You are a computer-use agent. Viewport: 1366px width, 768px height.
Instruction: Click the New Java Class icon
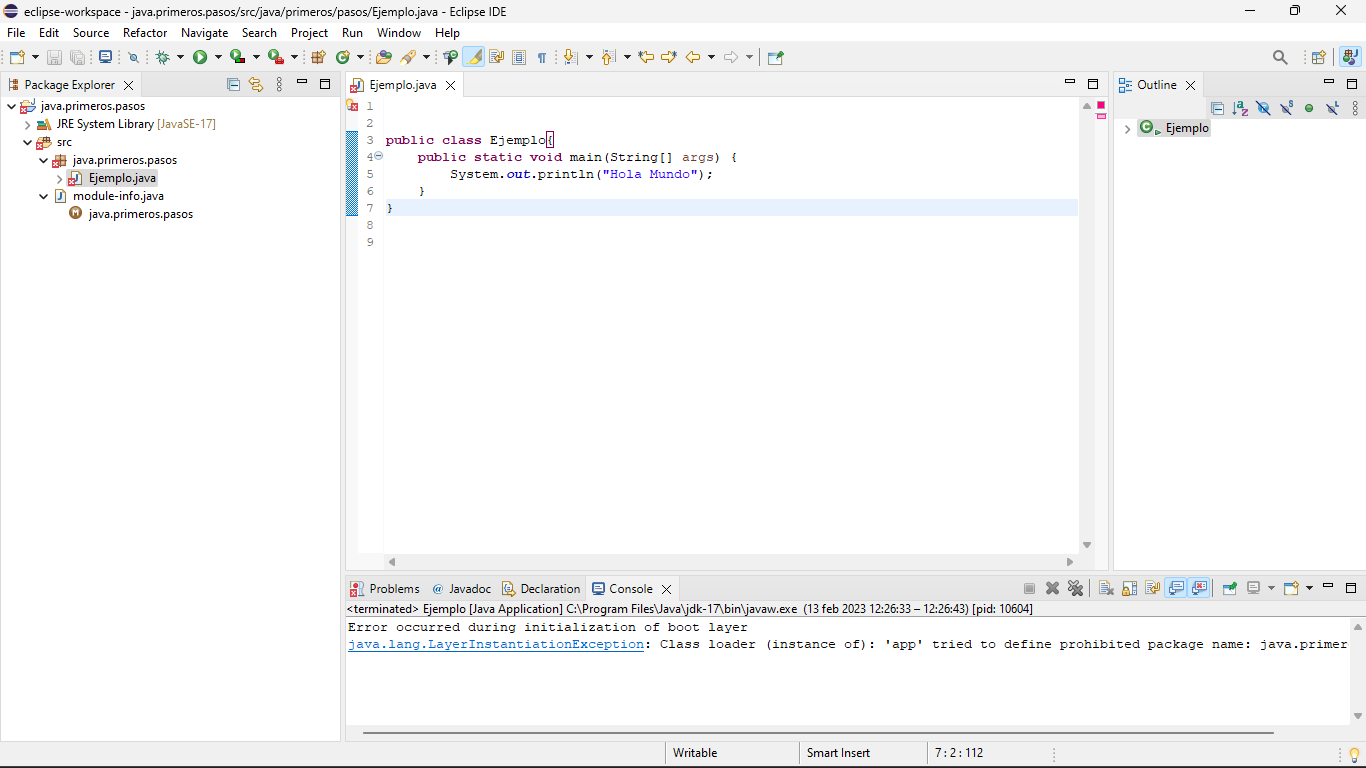click(x=343, y=58)
